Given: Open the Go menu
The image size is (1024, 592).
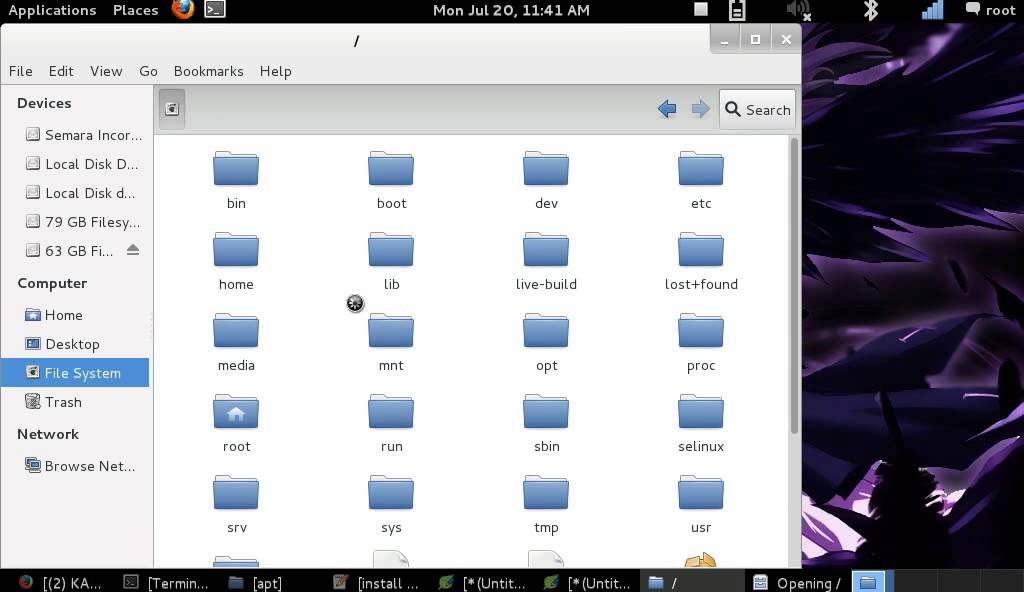Looking at the screenshot, I should tap(148, 71).
